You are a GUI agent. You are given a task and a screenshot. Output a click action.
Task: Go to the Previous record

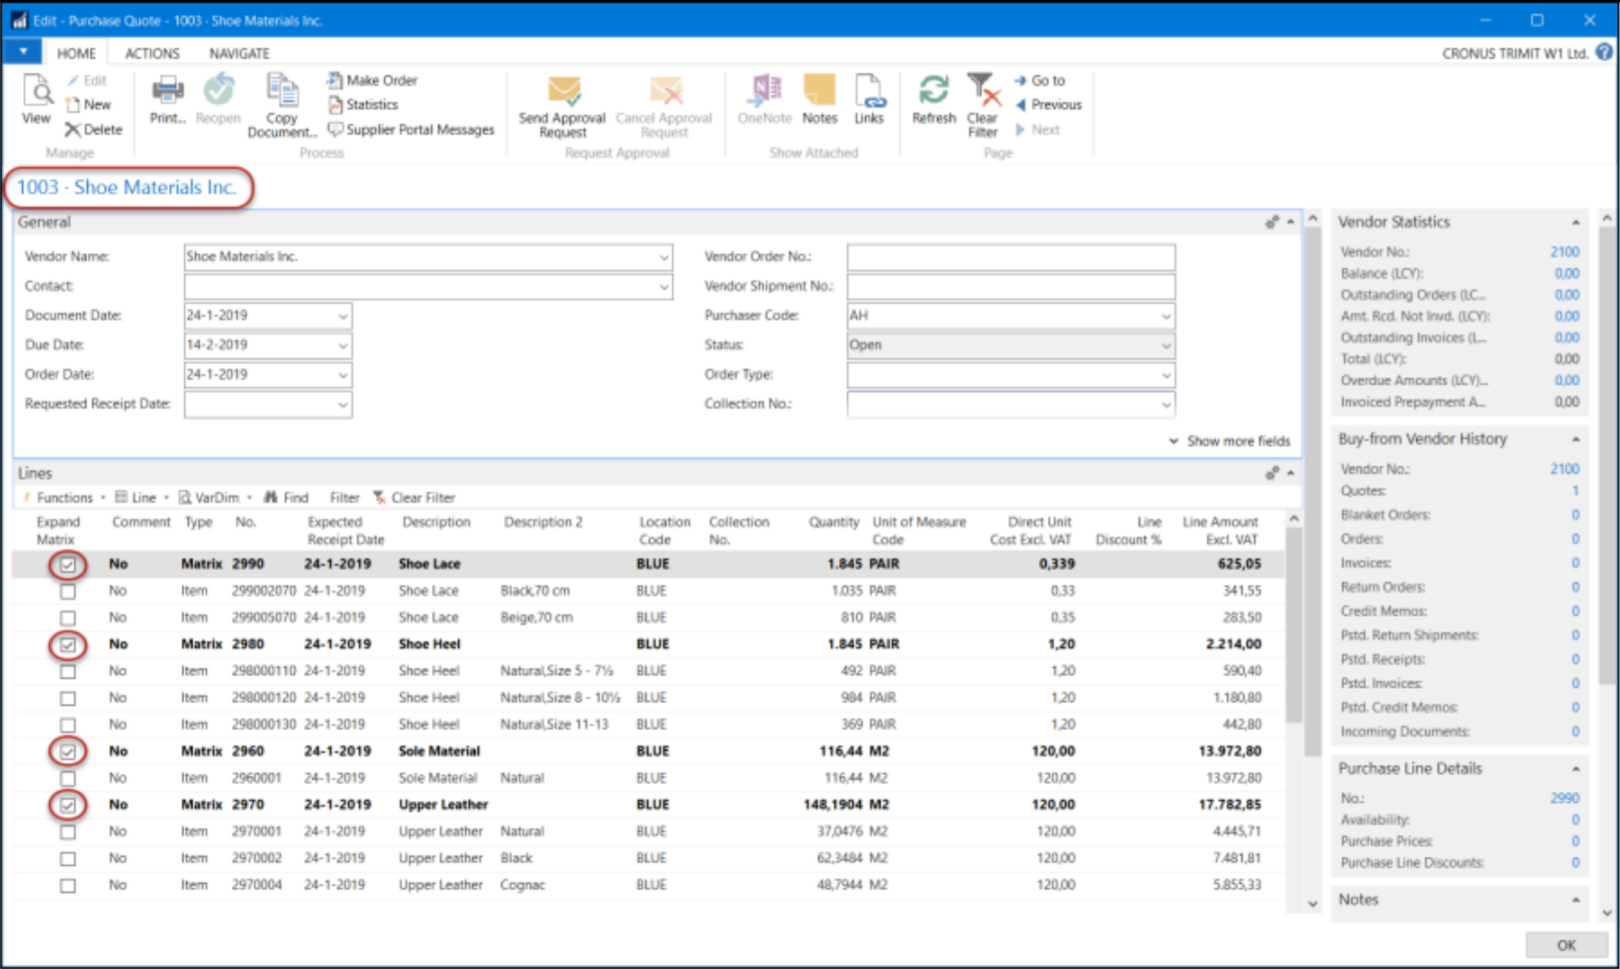1048,105
